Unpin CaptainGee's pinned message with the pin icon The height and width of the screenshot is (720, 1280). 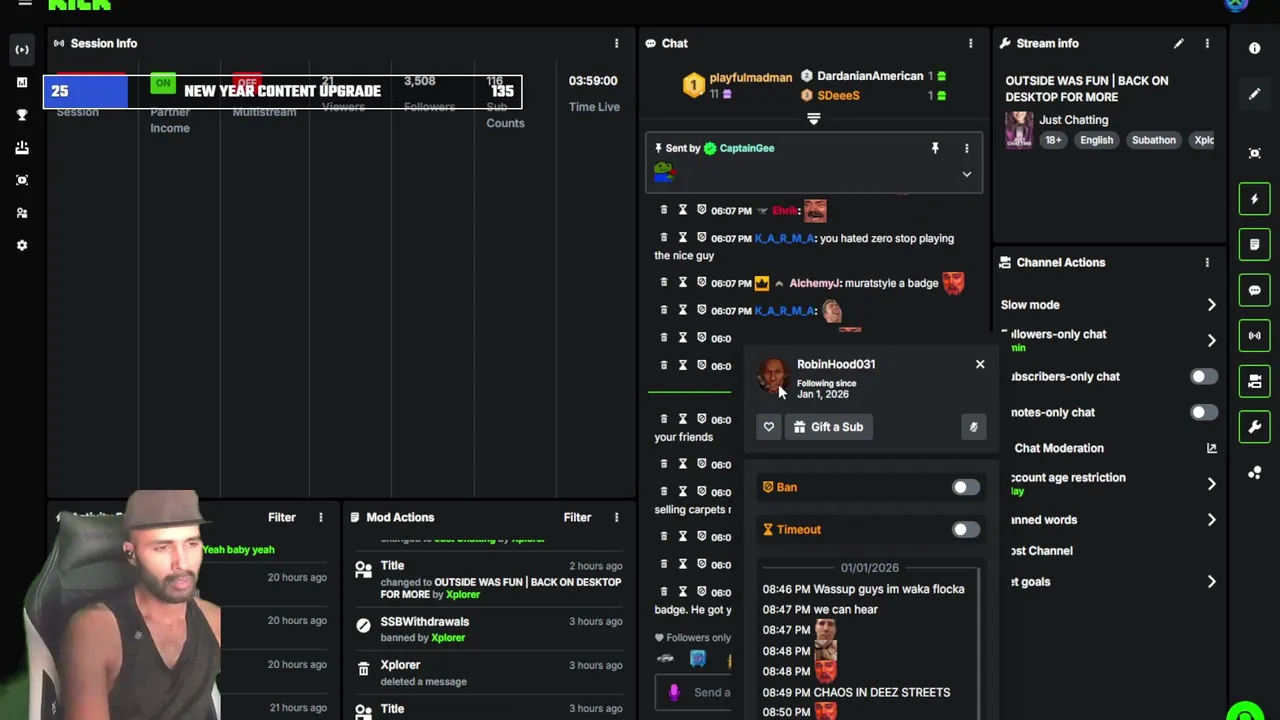click(935, 148)
